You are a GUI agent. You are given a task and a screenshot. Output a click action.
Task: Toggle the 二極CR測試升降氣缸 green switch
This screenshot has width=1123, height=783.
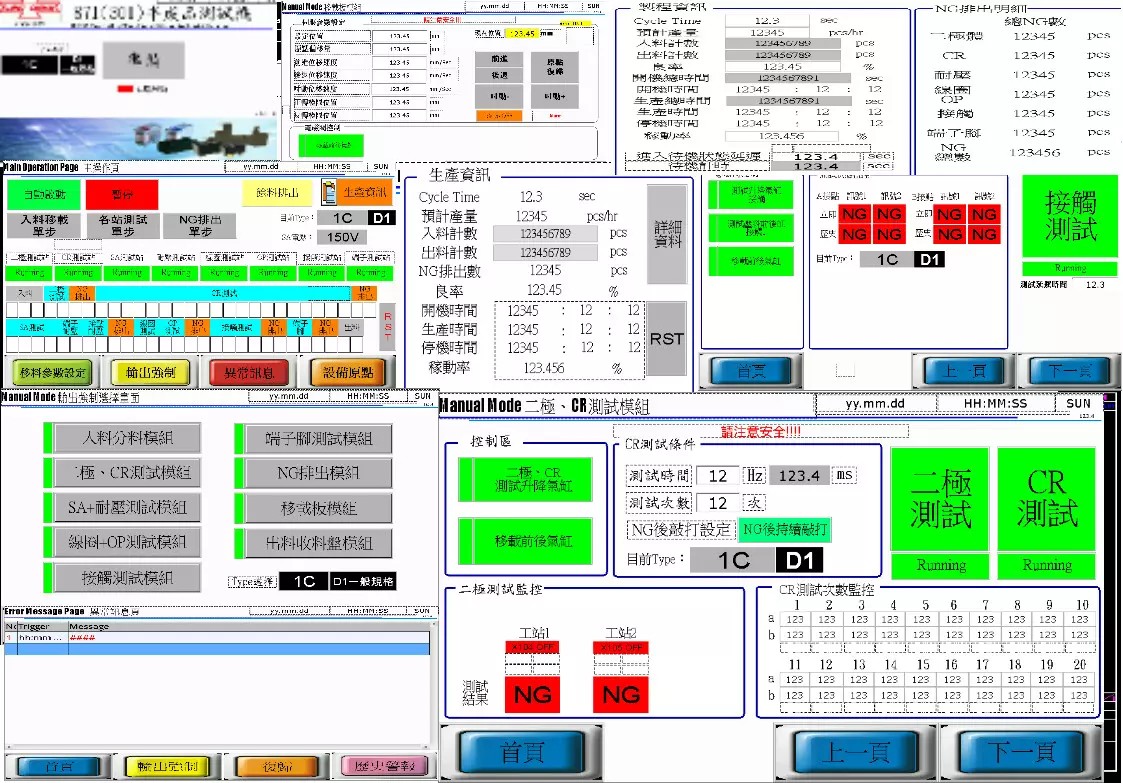click(x=523, y=478)
